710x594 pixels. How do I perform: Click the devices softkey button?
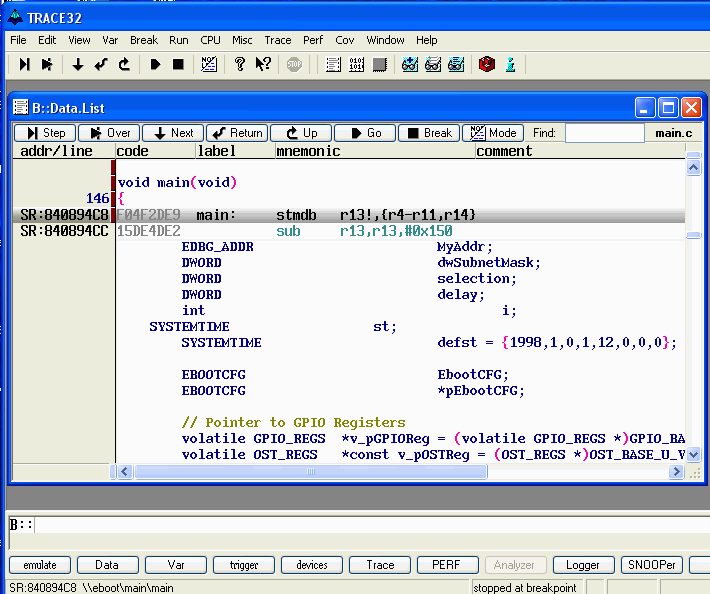312,565
